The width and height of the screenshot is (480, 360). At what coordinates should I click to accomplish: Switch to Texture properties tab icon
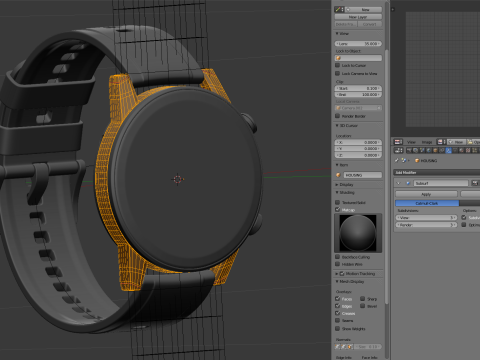tap(468, 150)
